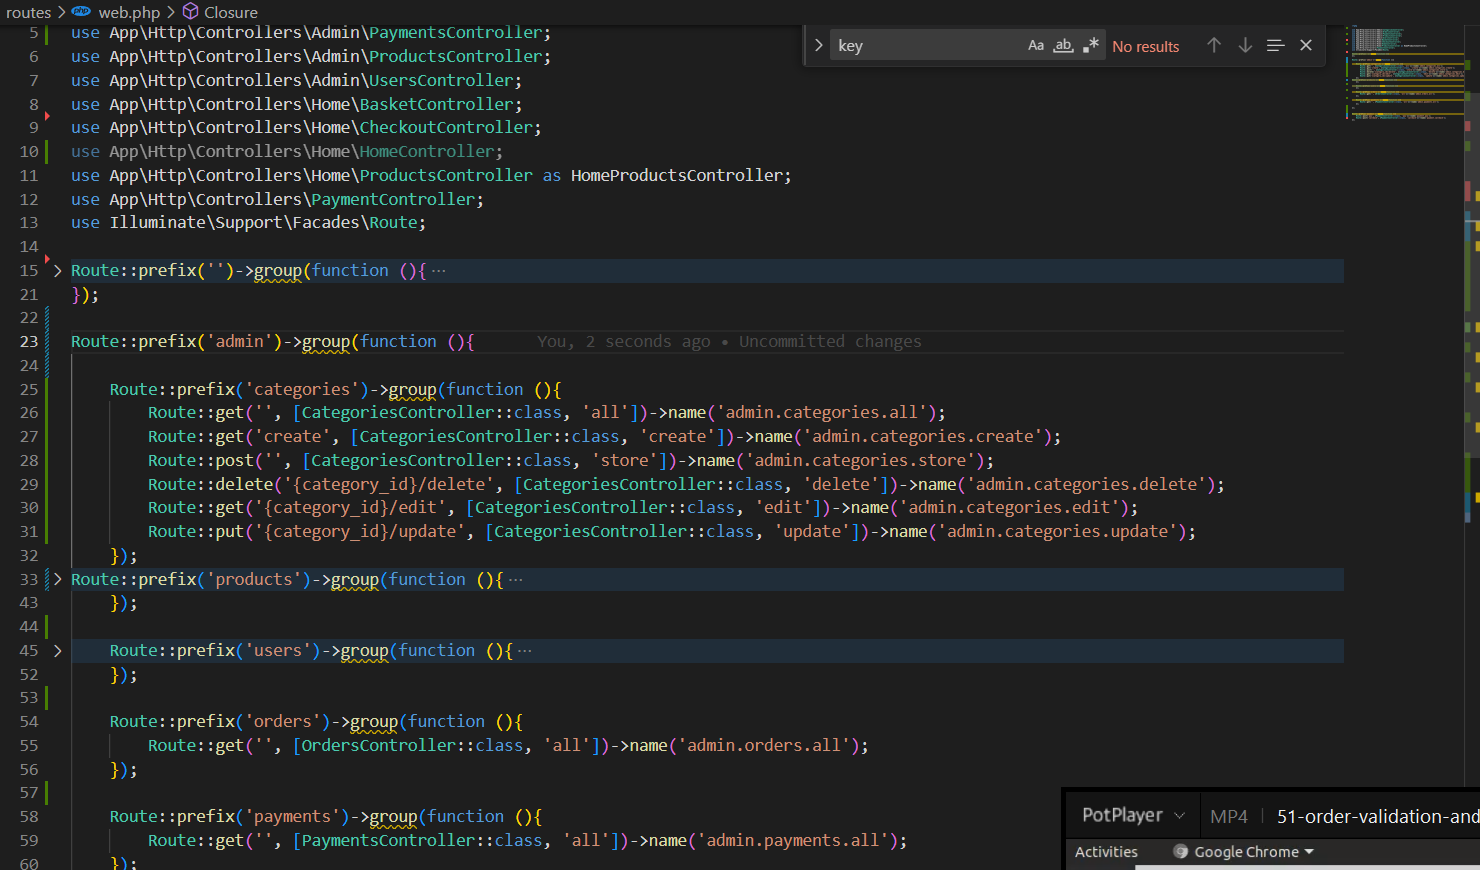Click the MP4 label in PotPlayer
Screen dimensions: 1480x870
click(x=1229, y=817)
